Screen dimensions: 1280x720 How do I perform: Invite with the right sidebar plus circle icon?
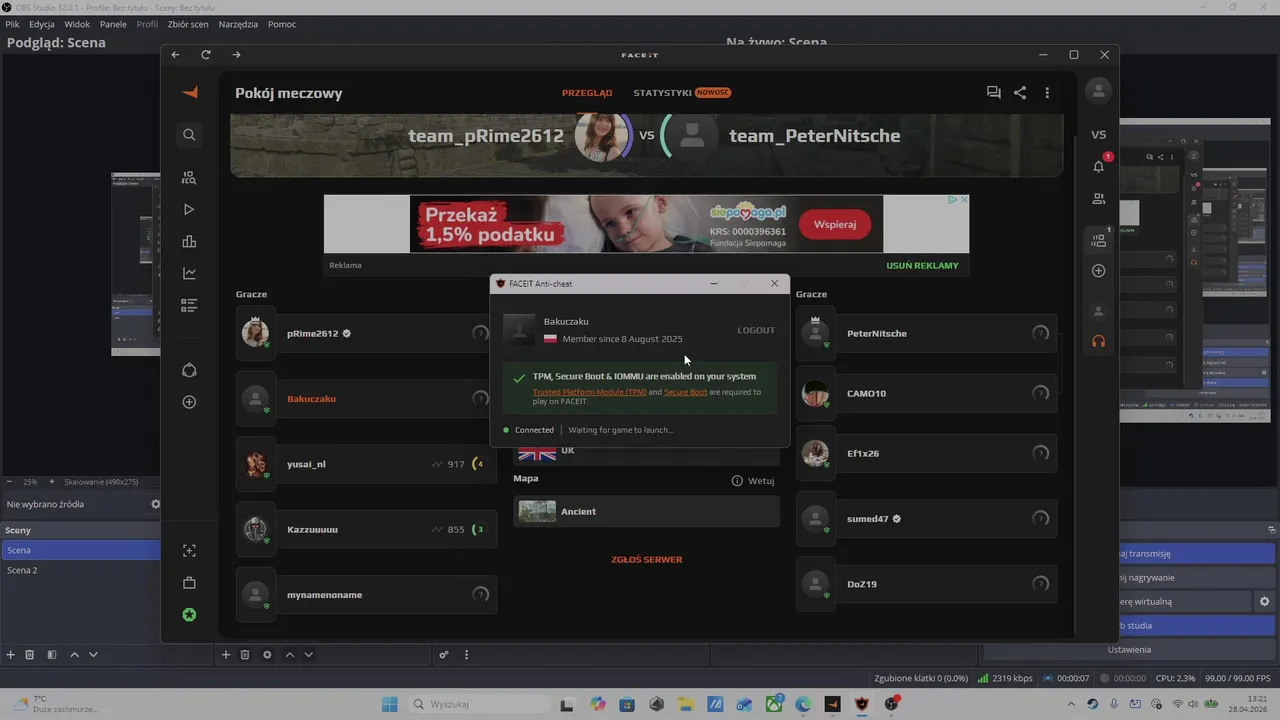coord(1098,271)
